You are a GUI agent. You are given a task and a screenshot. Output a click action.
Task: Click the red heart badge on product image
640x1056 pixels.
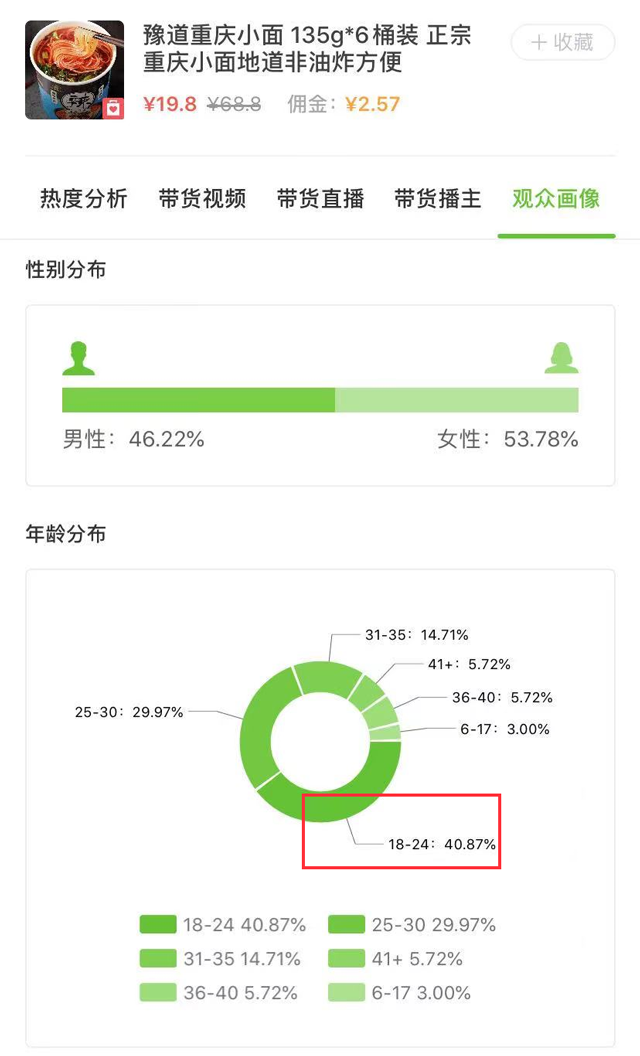coord(113,108)
